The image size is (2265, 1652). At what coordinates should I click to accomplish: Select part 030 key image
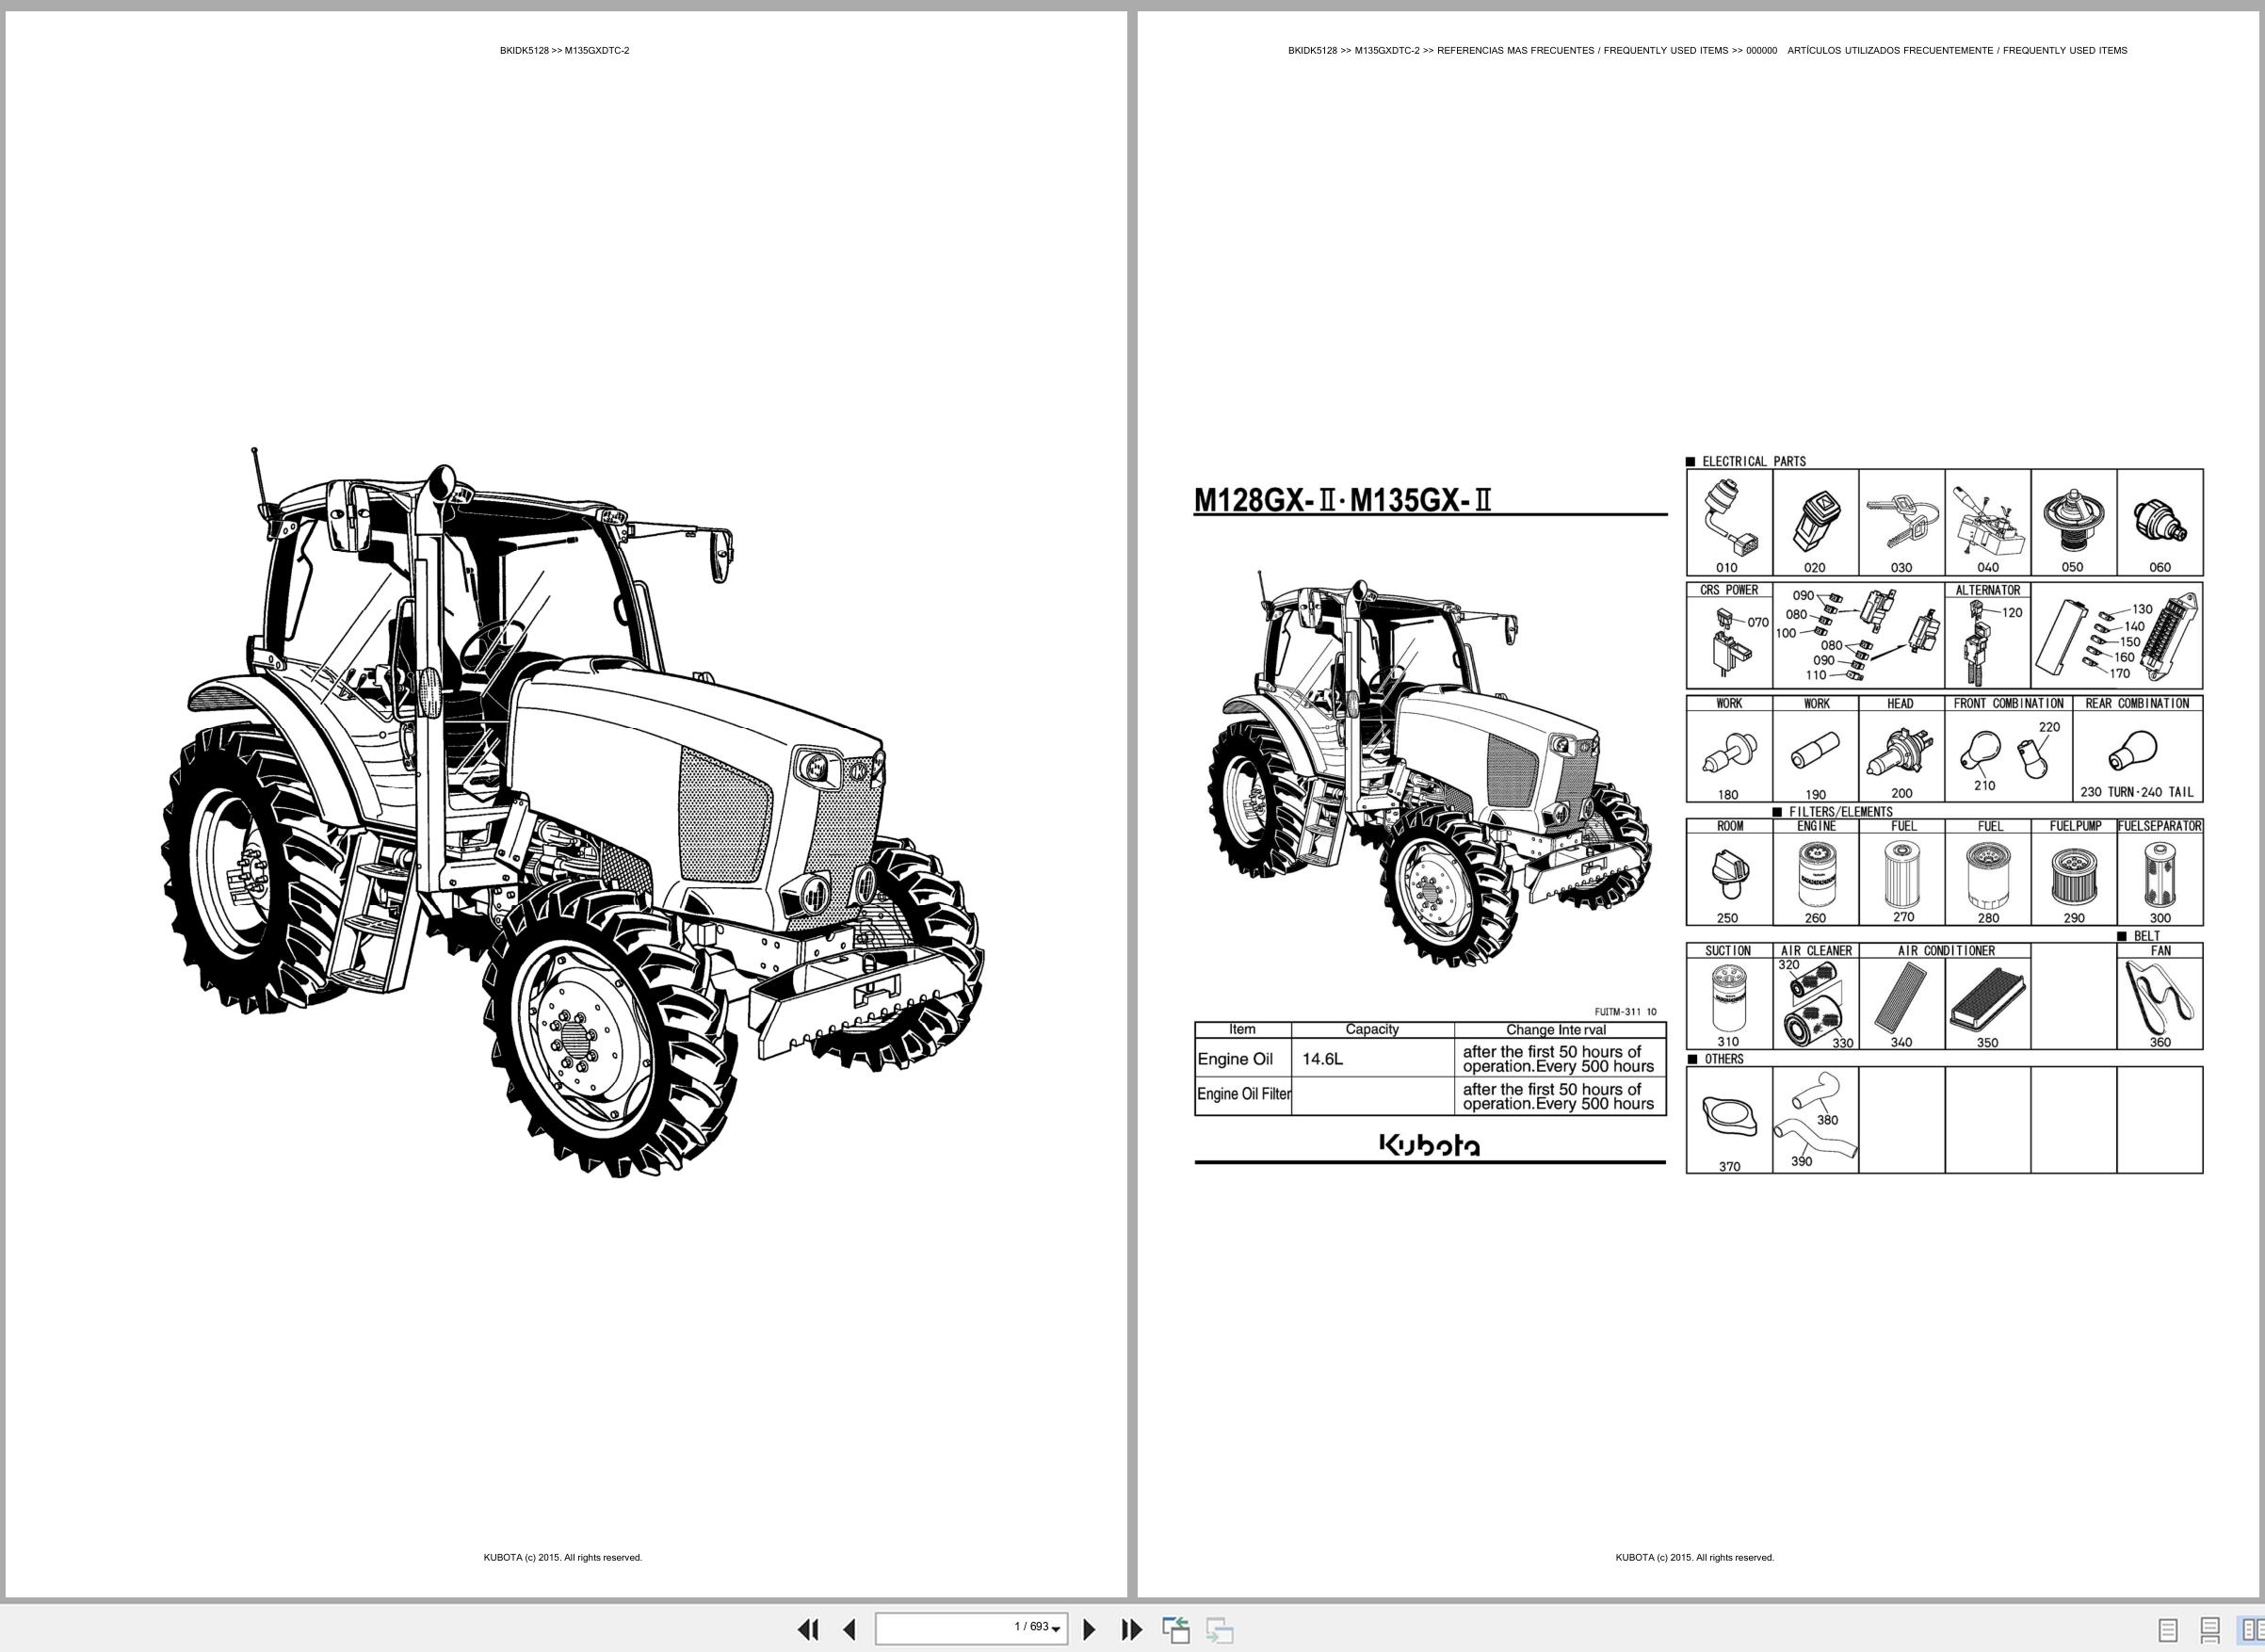click(1901, 522)
